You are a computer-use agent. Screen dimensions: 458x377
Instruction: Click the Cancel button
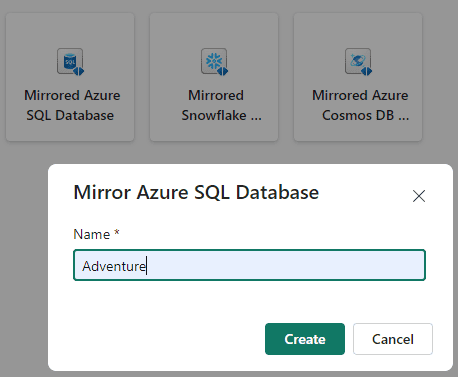tap(393, 339)
